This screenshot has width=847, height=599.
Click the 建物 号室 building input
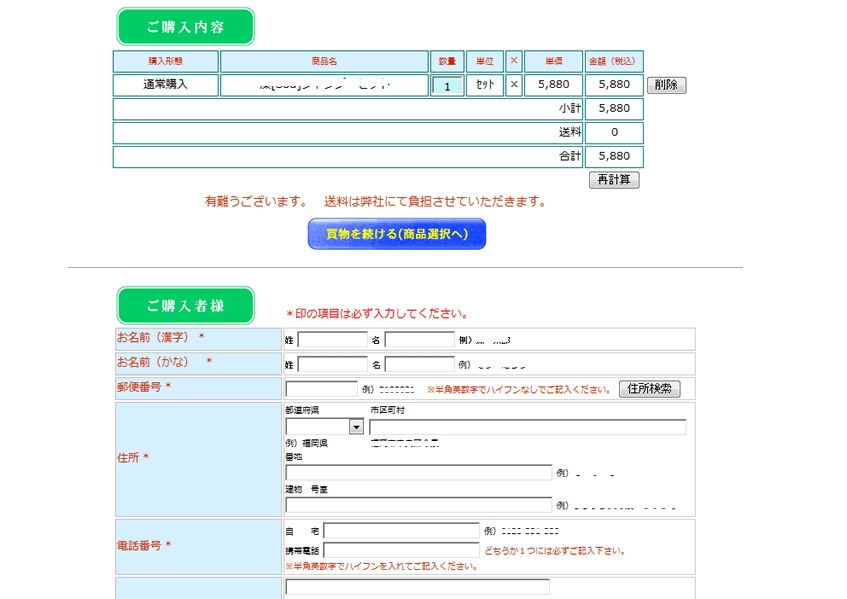(x=419, y=505)
